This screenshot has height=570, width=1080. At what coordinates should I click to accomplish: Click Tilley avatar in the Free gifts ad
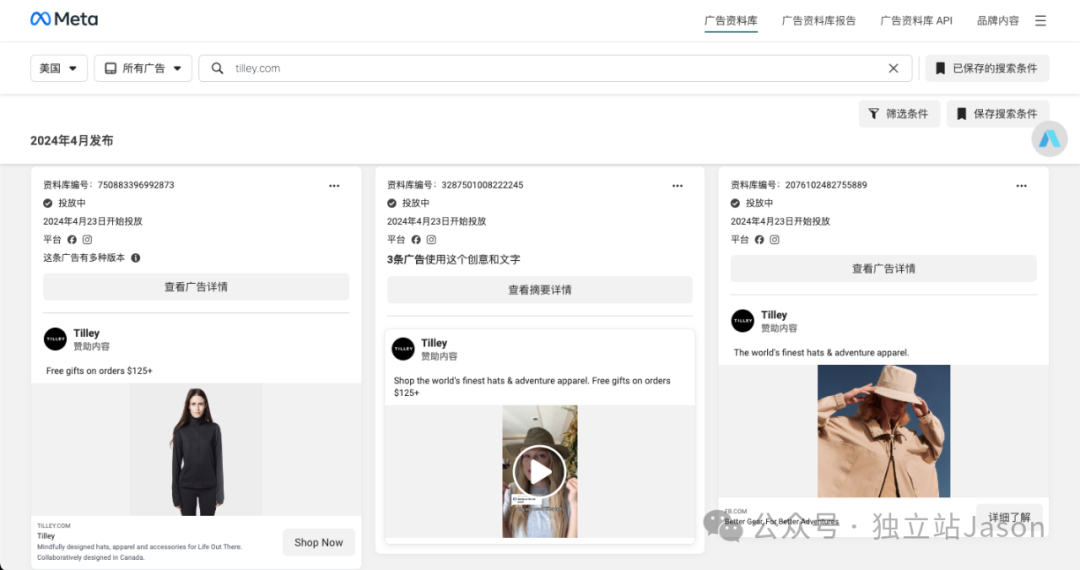point(55,339)
